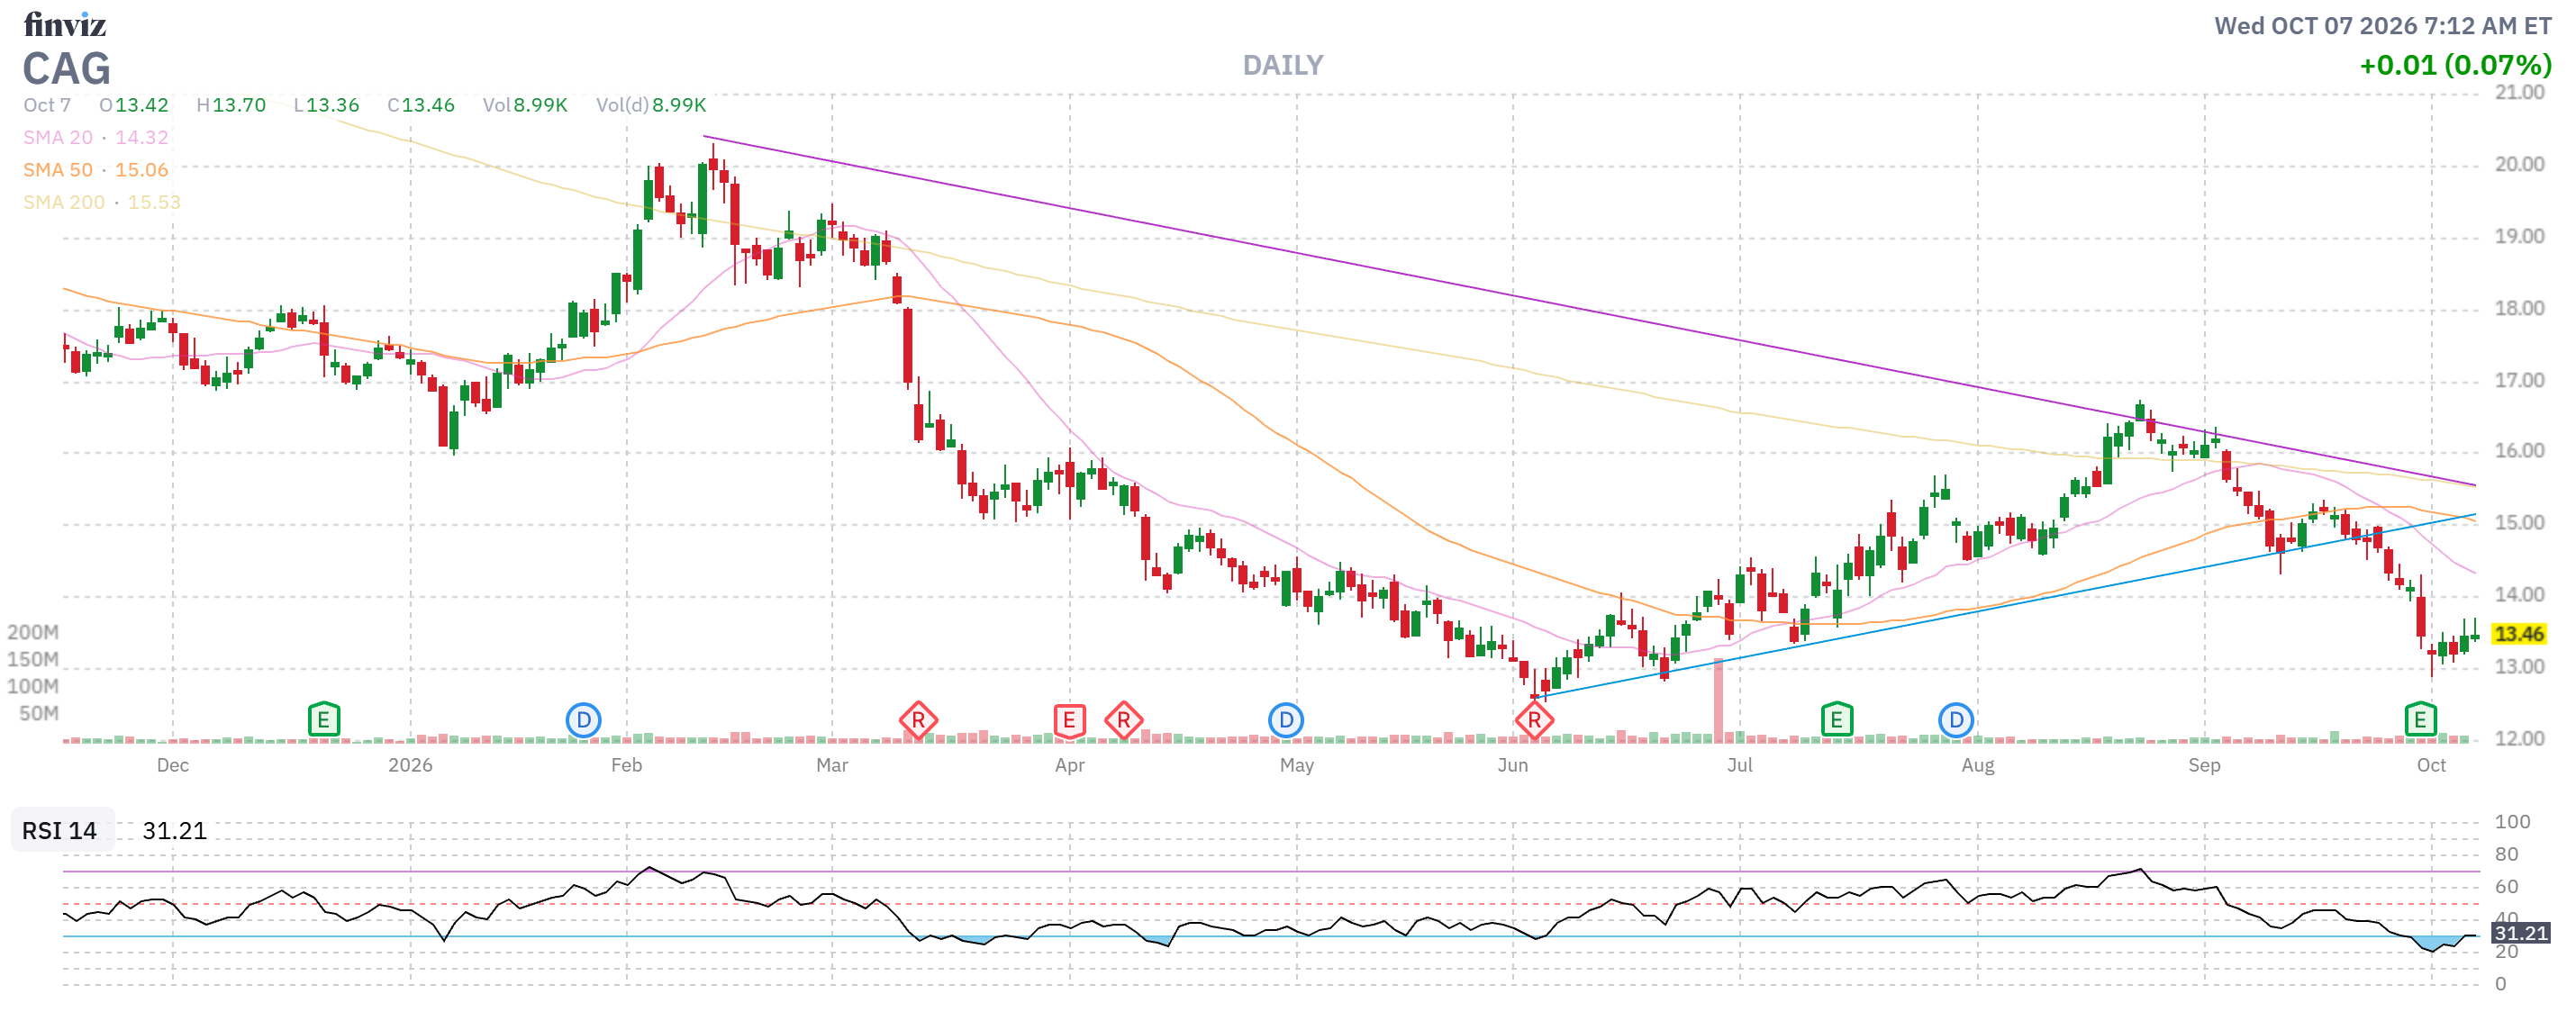Select the SMA 200 legend label

click(x=64, y=202)
